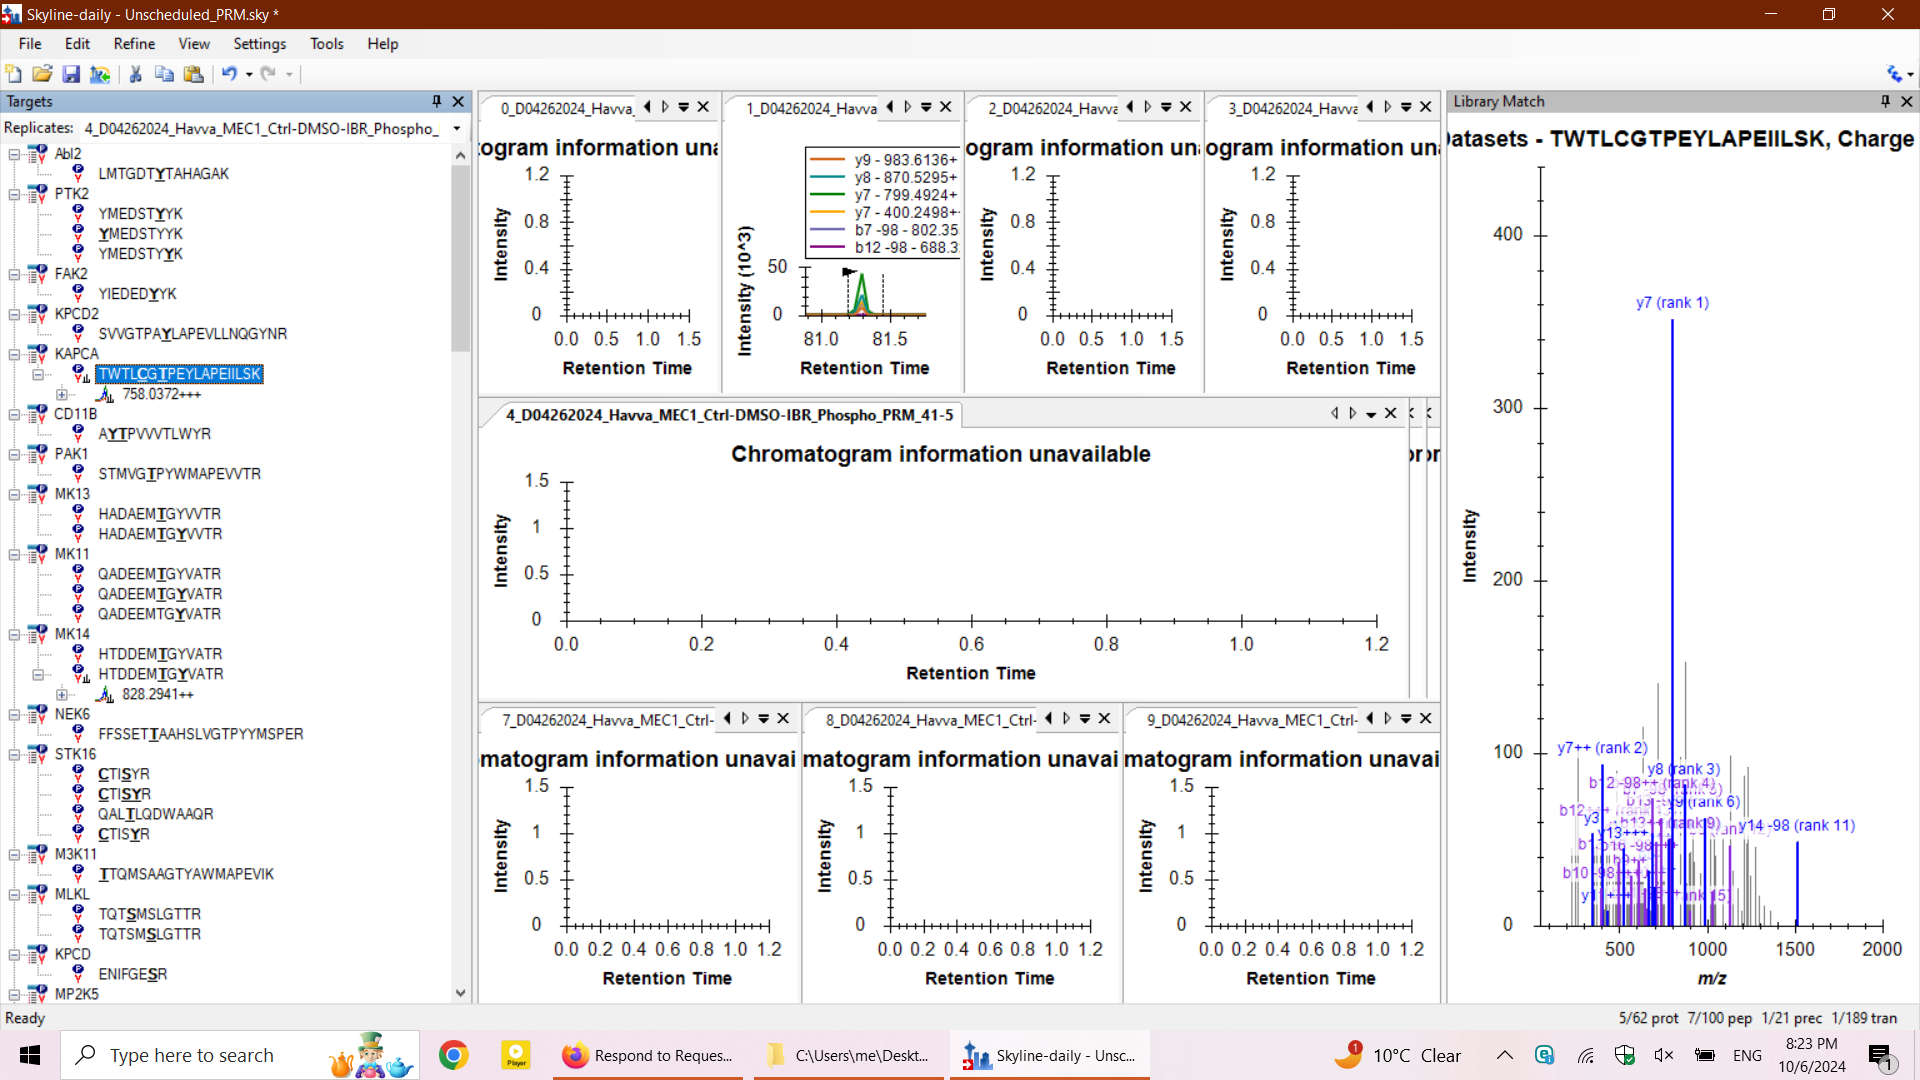The image size is (1920, 1080).
Task: Click the Import Results toolbar icon
Action: coord(100,74)
